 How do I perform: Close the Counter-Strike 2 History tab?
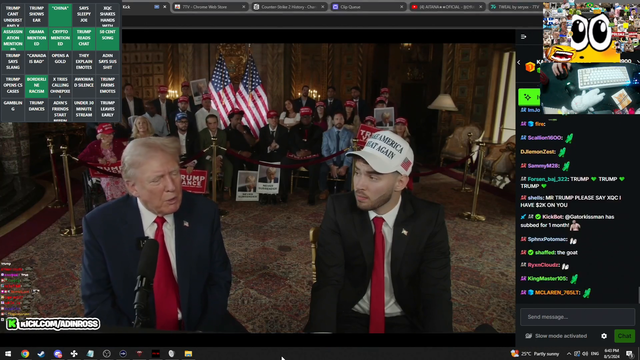tap(323, 7)
